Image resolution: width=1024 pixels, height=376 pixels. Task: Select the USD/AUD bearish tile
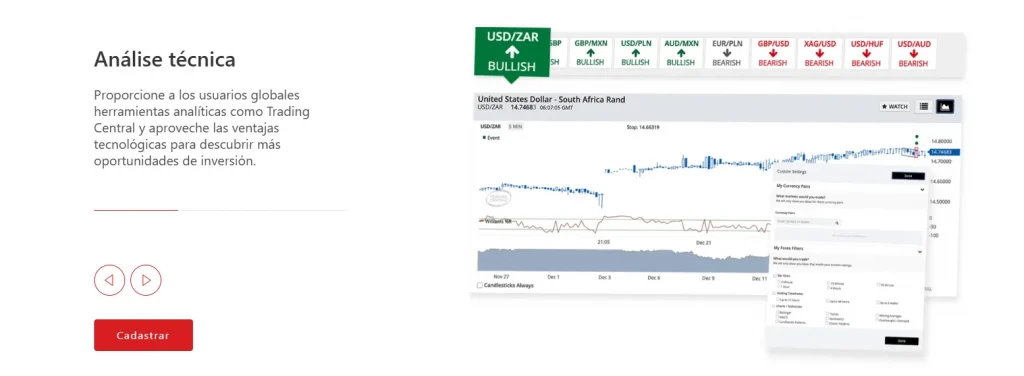(x=913, y=54)
